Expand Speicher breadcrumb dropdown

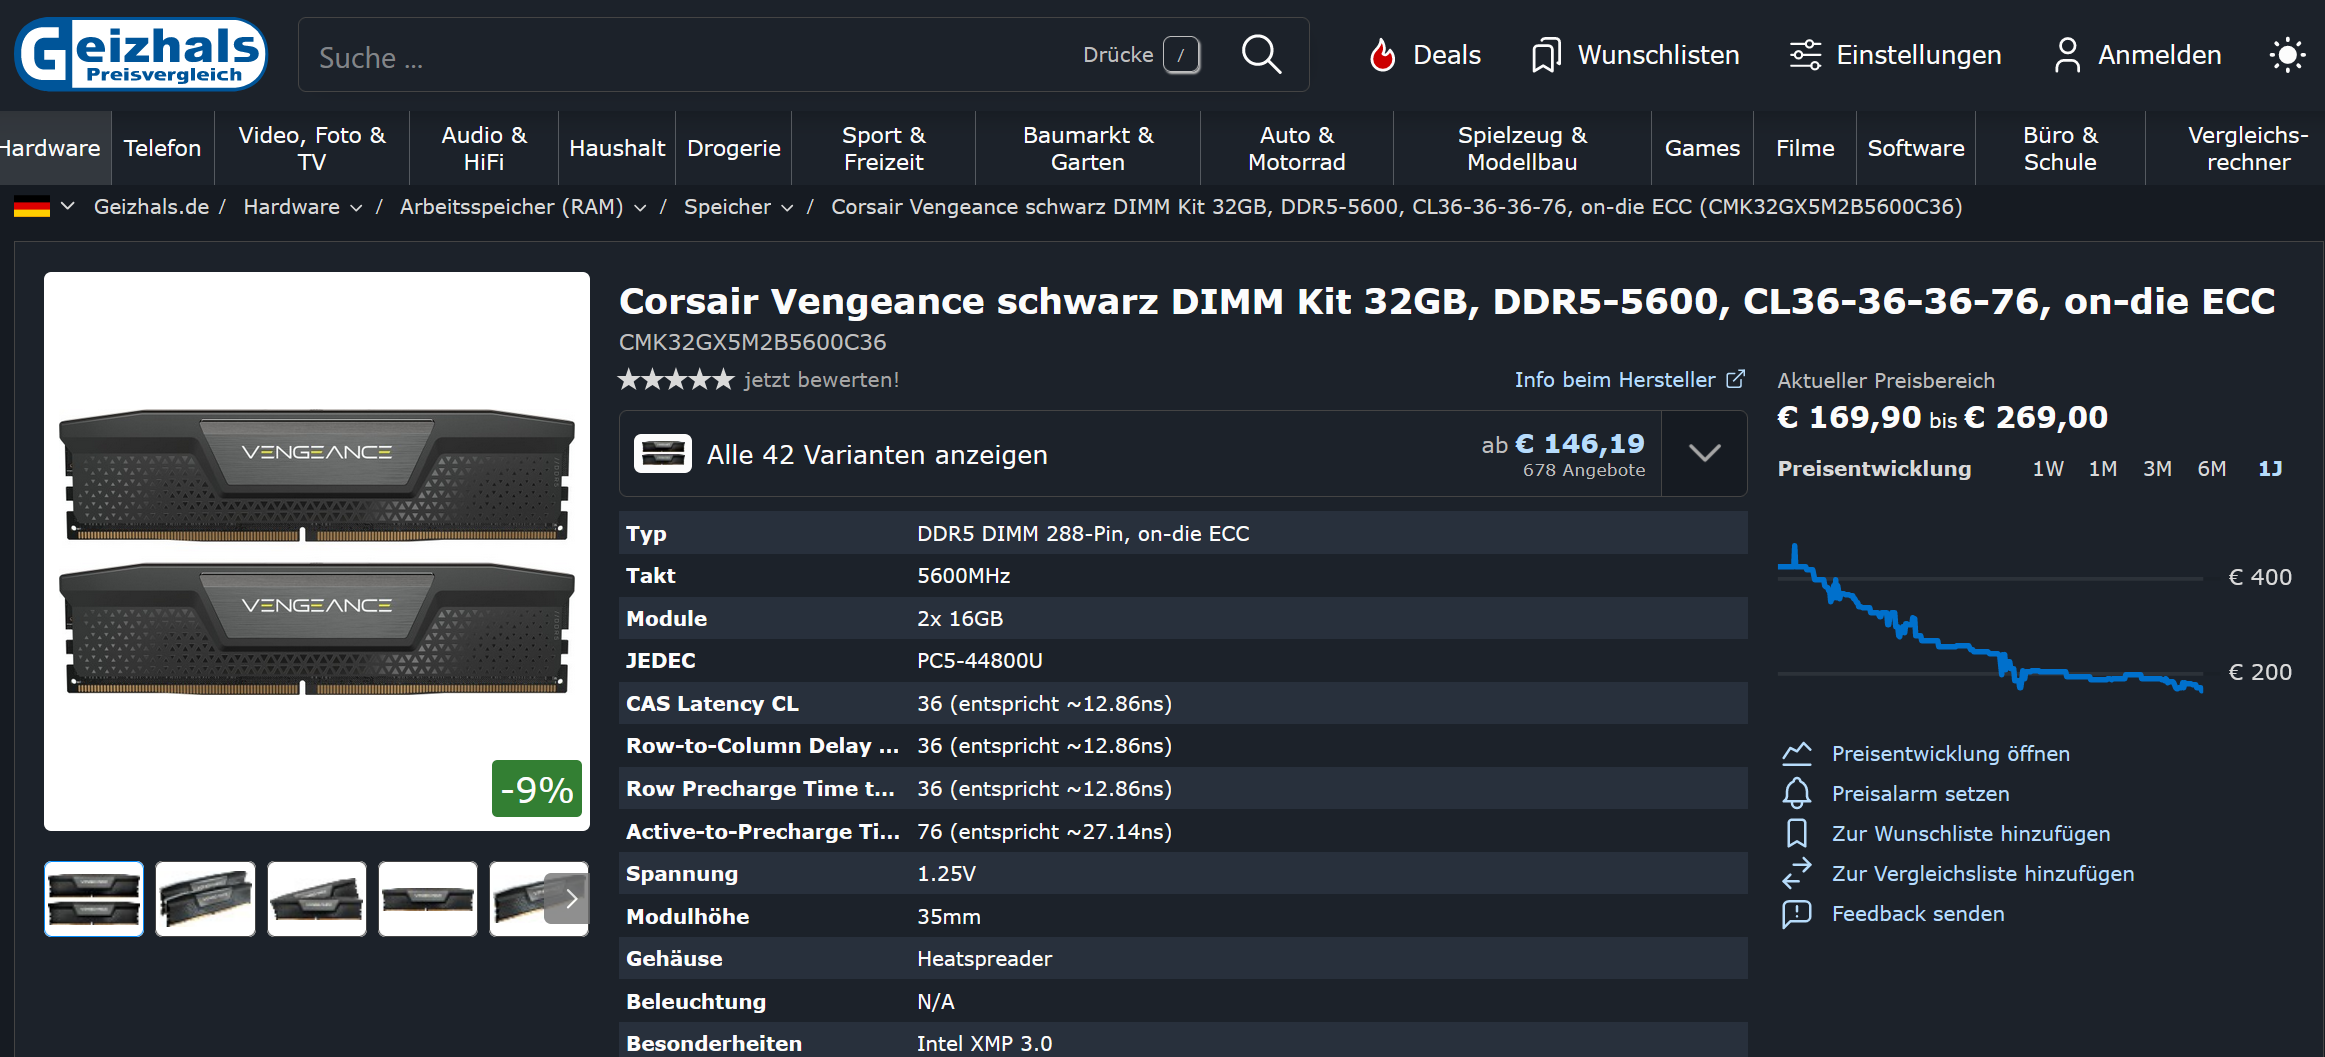(787, 208)
